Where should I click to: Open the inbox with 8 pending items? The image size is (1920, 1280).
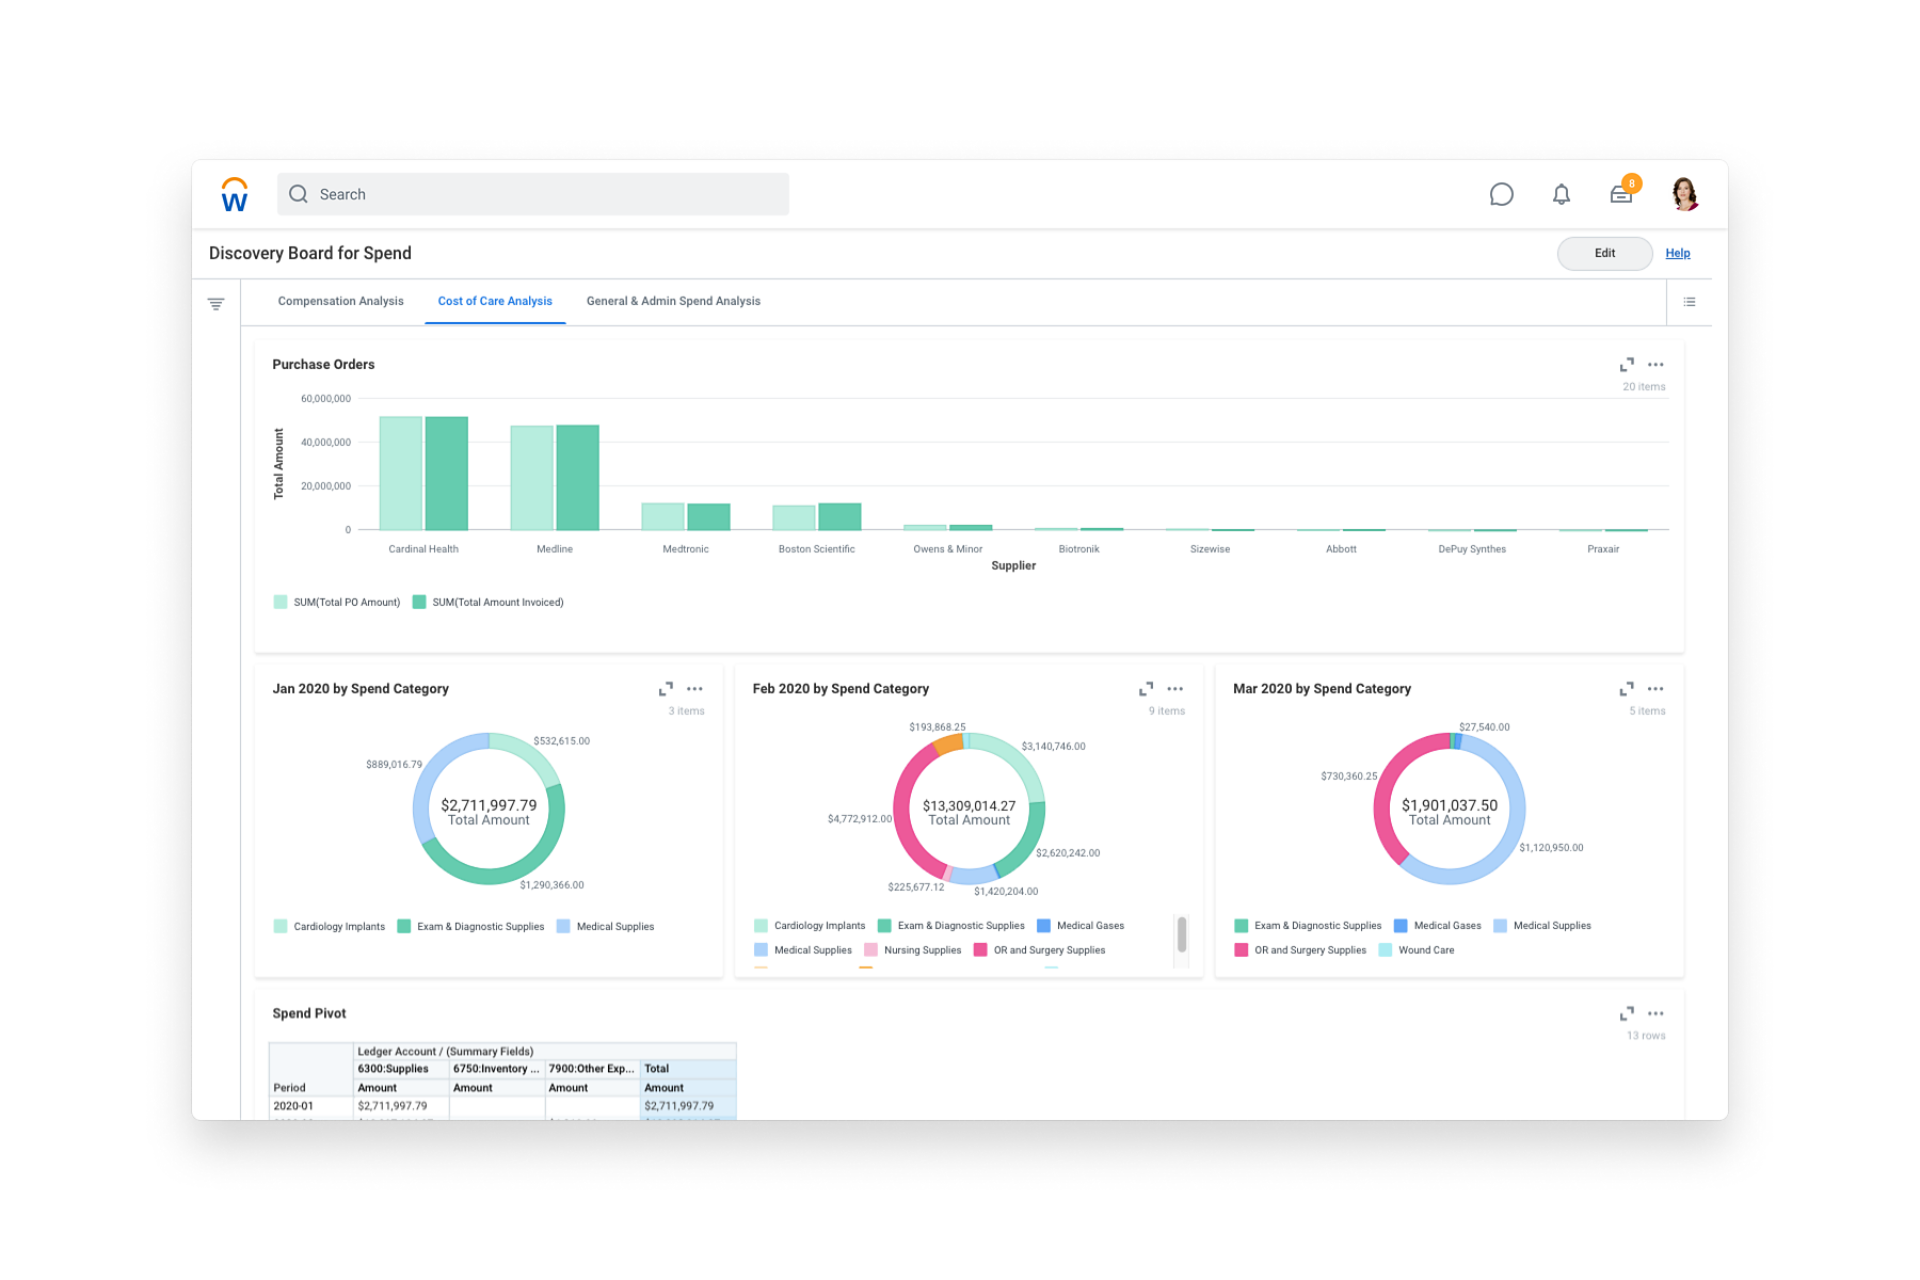coord(1621,194)
